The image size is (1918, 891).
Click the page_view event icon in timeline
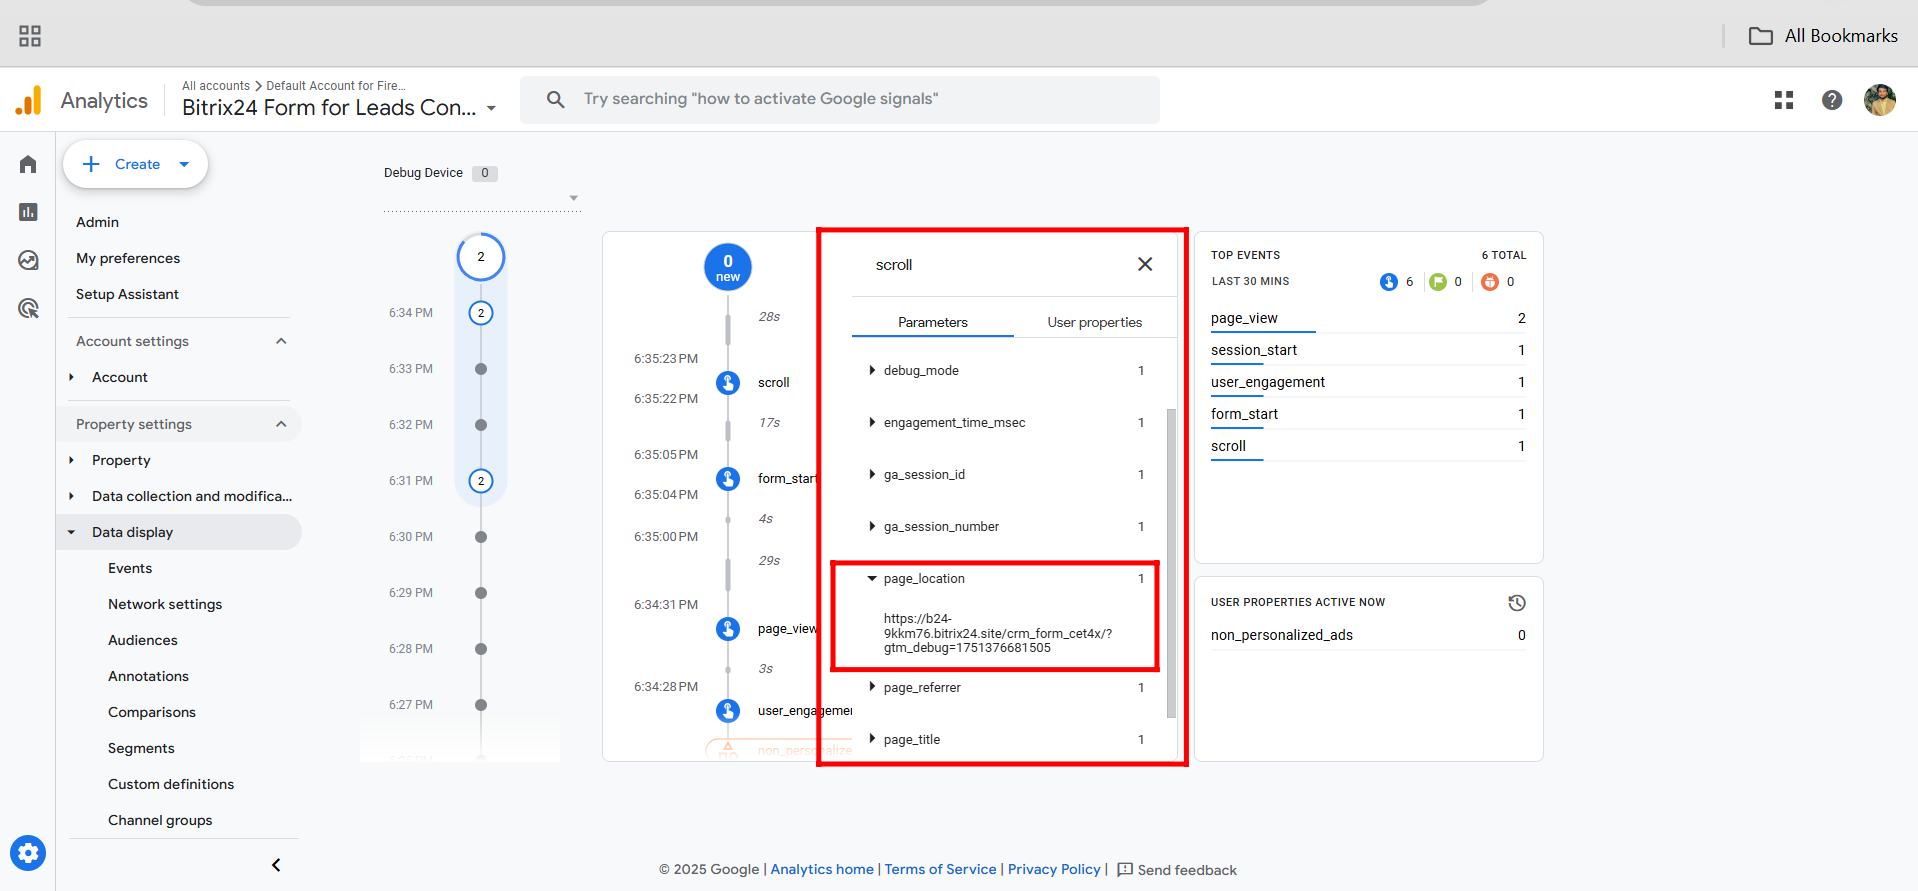pyautogui.click(x=728, y=629)
